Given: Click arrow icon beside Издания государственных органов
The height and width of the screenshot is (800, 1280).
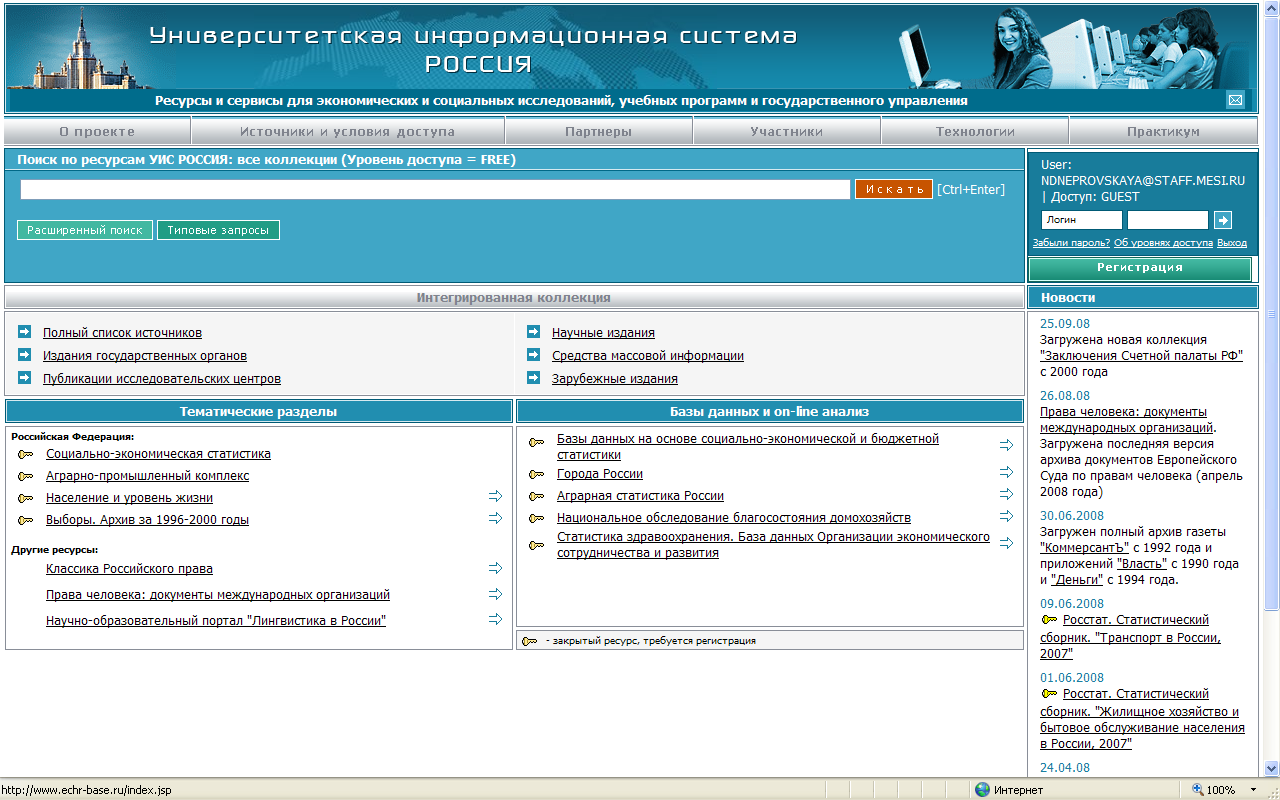Looking at the screenshot, I should tap(24, 355).
